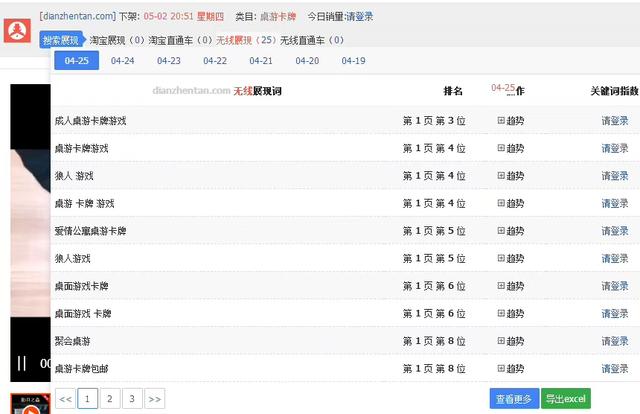Click keyword 桌游卡牌包邮
The image size is (640, 414).
click(x=82, y=369)
